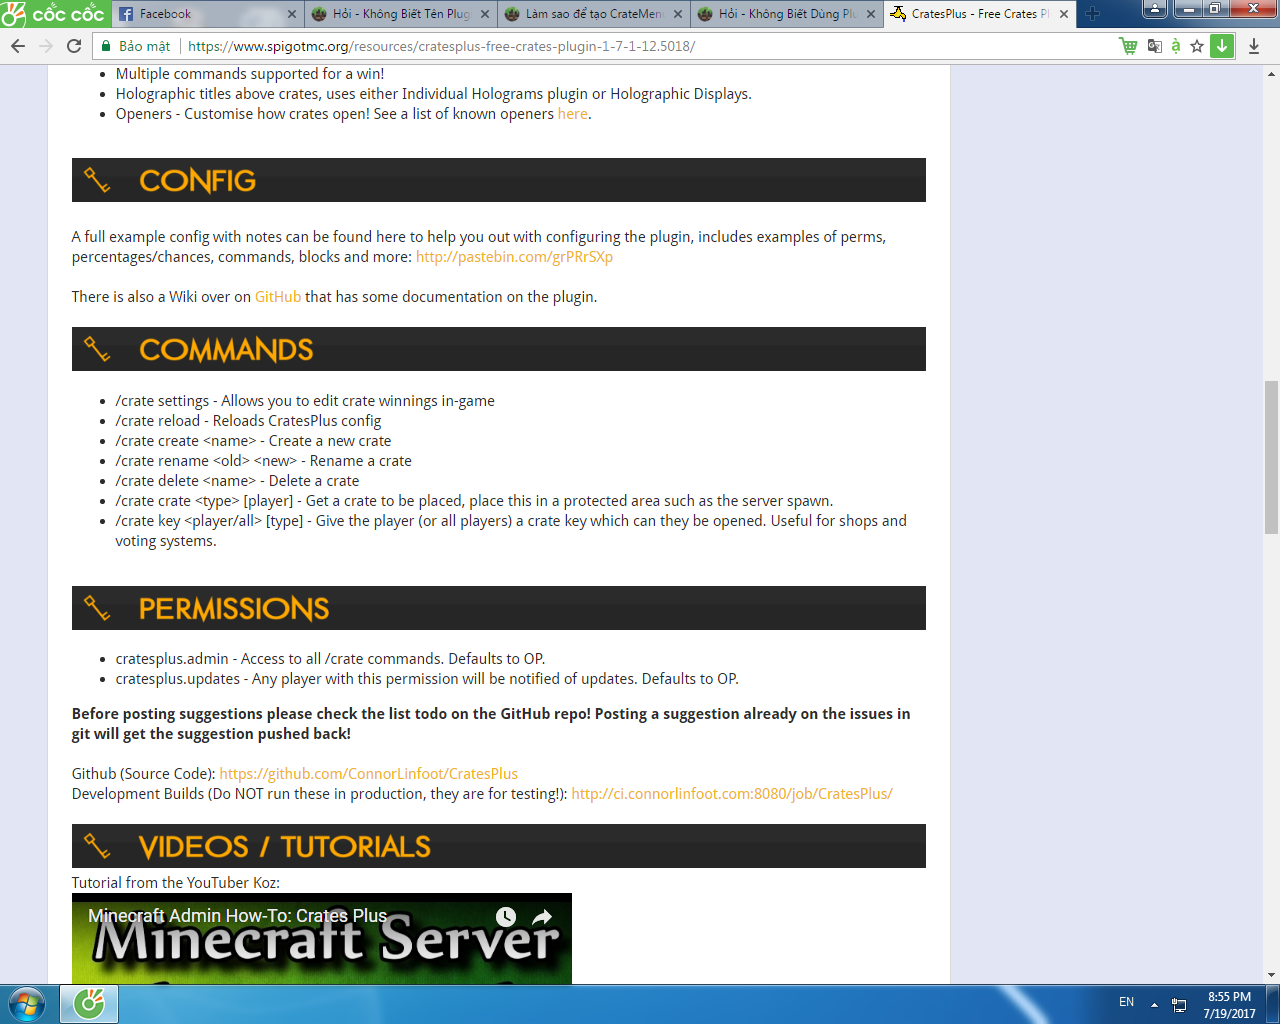Screen dimensions: 1280x1024
Task: Go back to the previous page
Action: tap(18, 46)
